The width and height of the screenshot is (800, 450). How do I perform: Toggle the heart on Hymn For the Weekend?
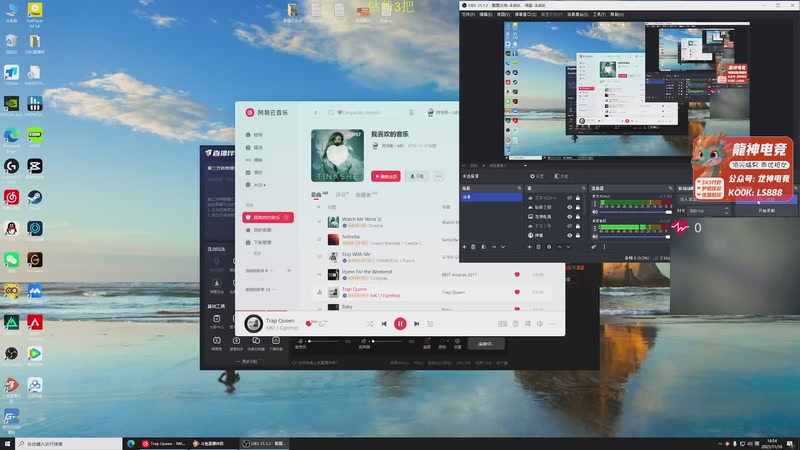pyautogui.click(x=517, y=274)
